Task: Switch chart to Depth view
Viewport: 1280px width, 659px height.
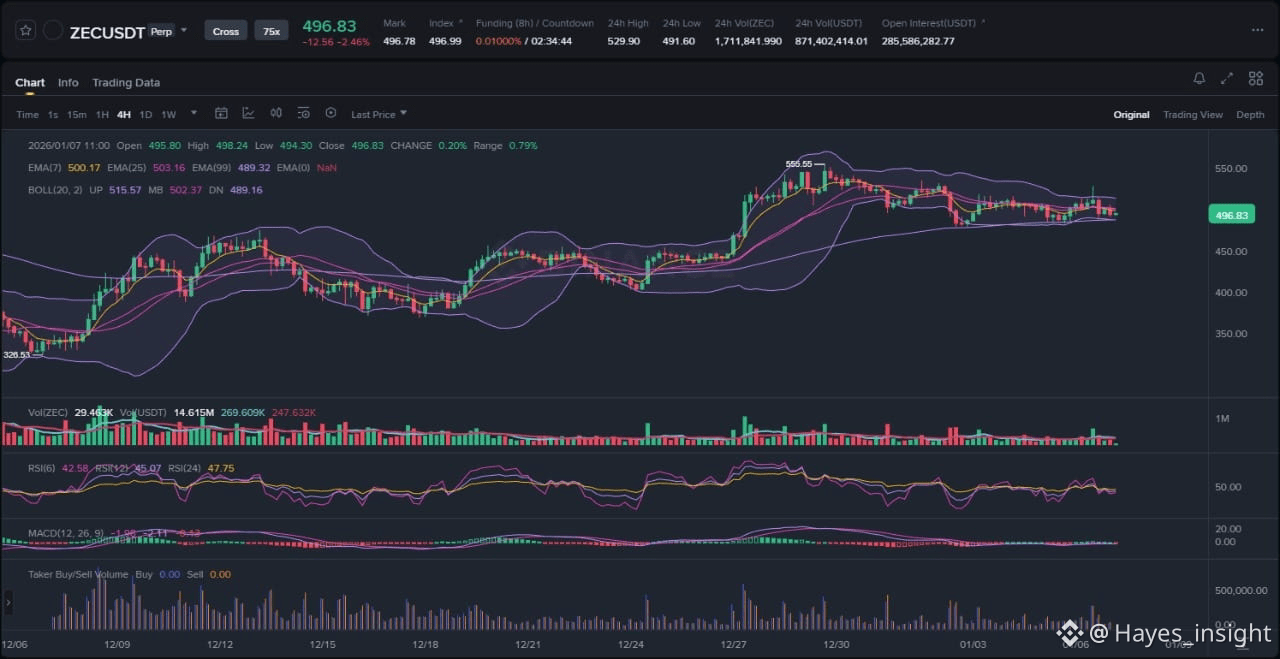Action: pos(1250,115)
